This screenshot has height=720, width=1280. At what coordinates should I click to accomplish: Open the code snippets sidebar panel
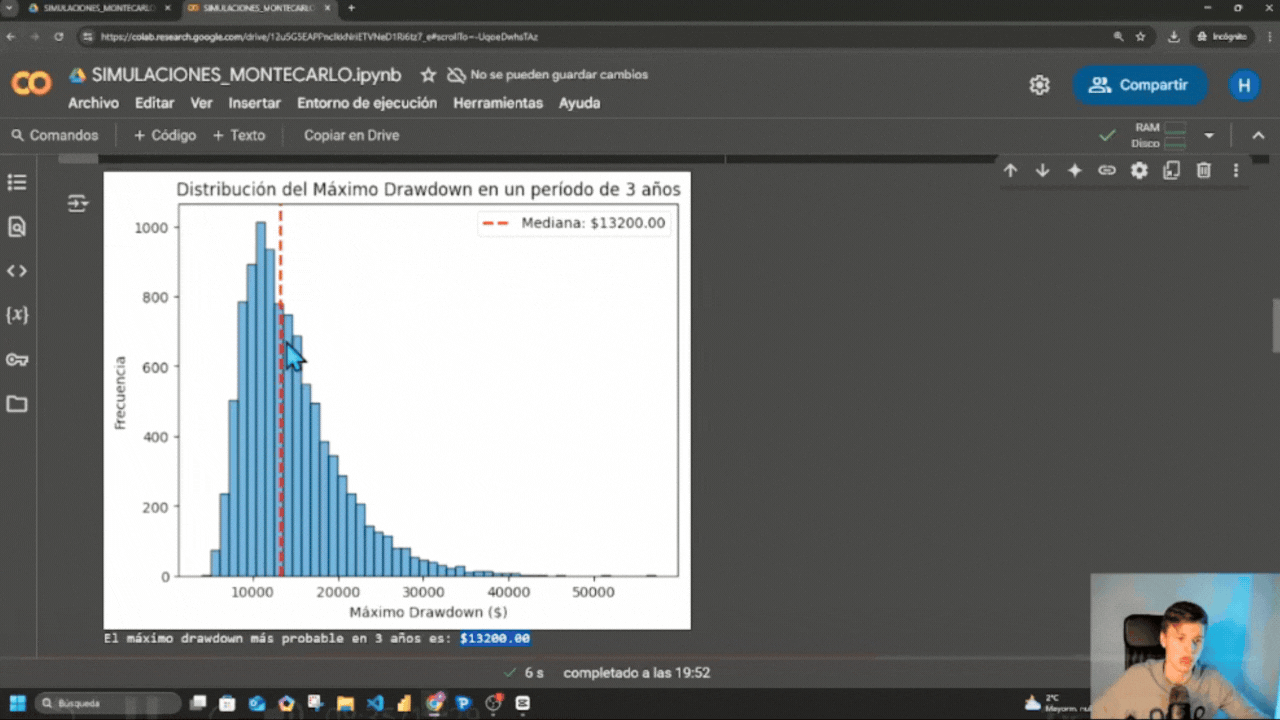tap(17, 271)
